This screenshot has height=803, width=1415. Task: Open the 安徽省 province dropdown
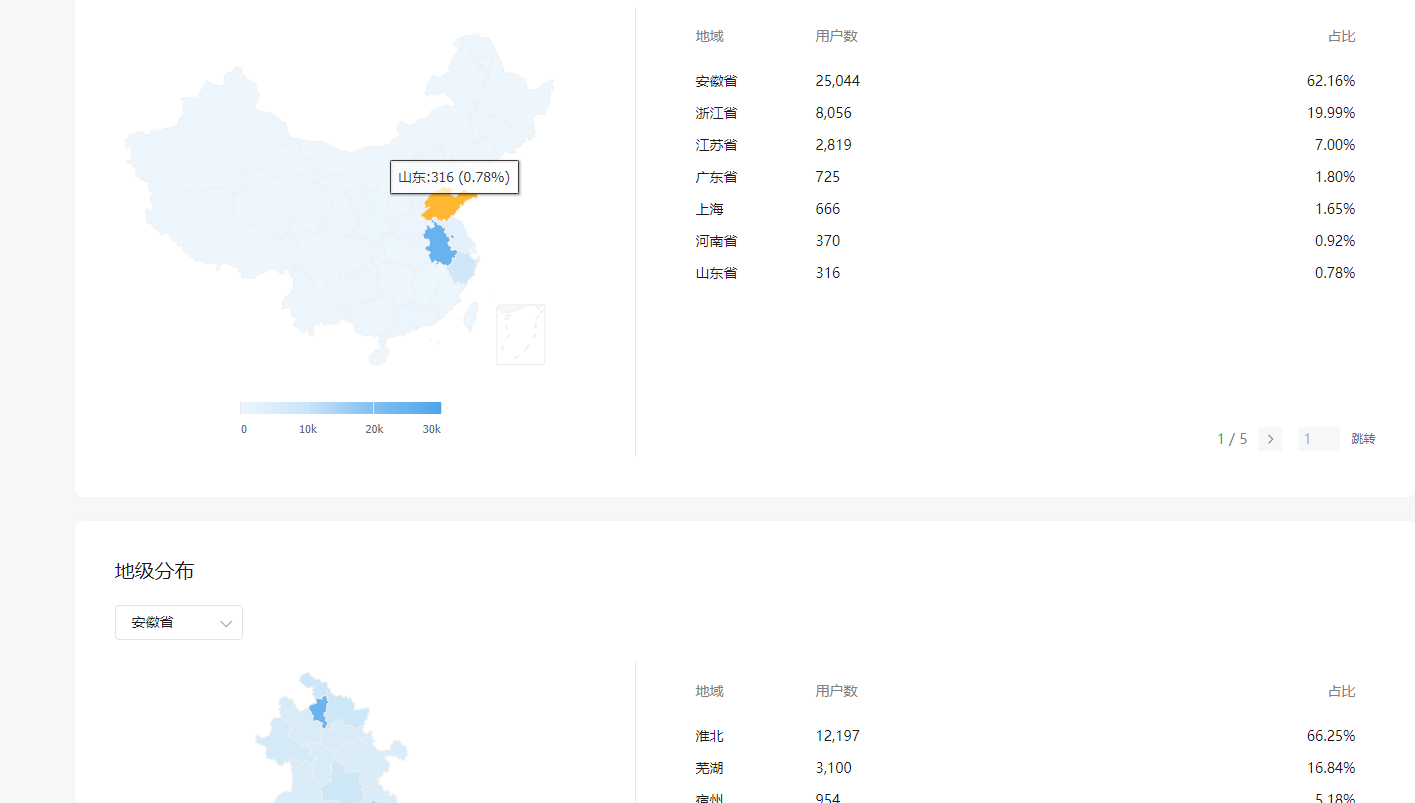coord(179,622)
